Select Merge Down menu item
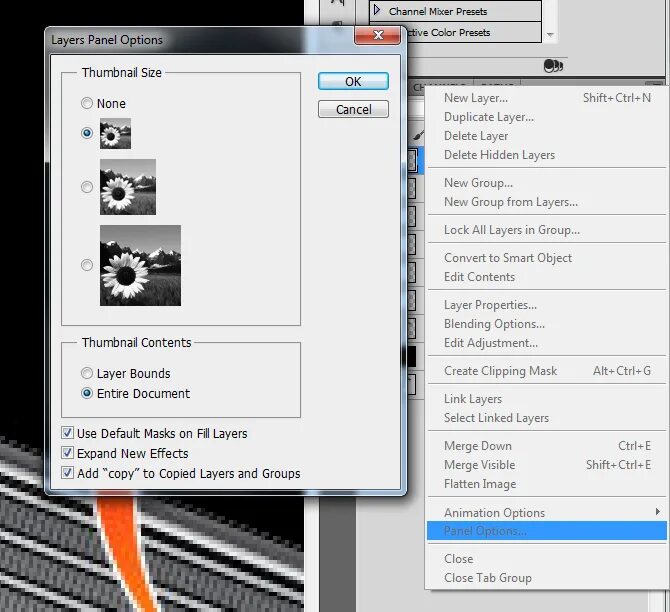670x612 pixels. (x=547, y=446)
